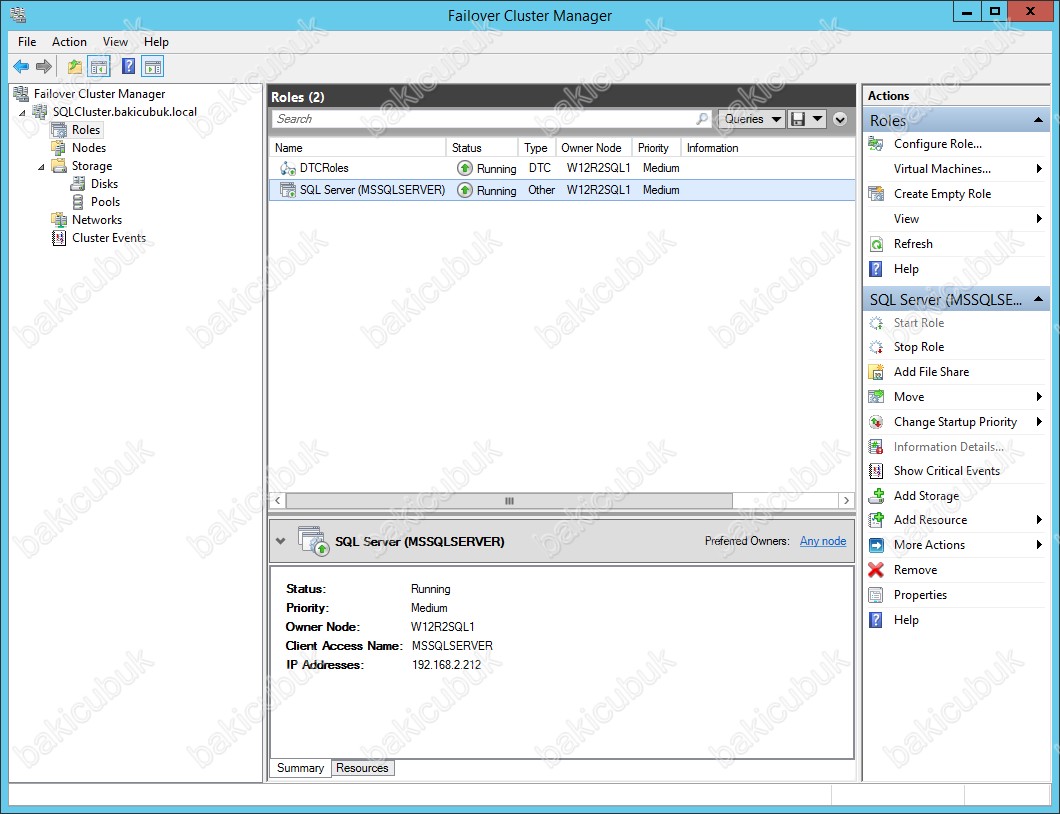Open the View menu in menu bar

(115, 42)
